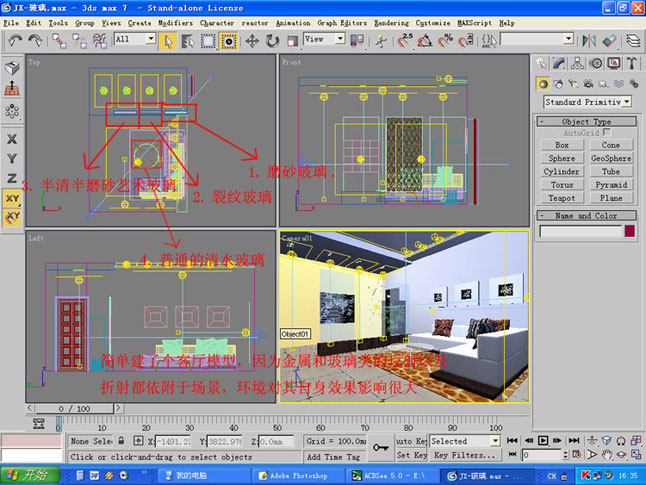
Task: Click the object color swatch
Action: (x=630, y=231)
